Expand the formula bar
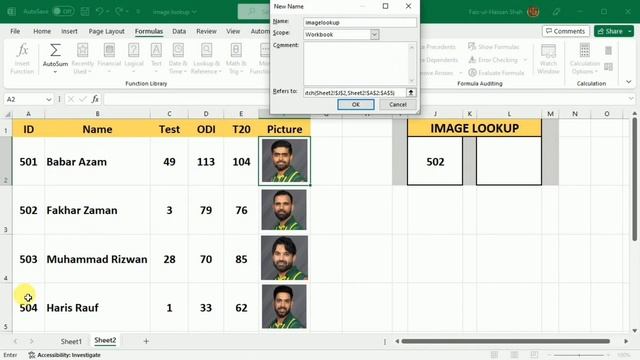 click(x=631, y=99)
